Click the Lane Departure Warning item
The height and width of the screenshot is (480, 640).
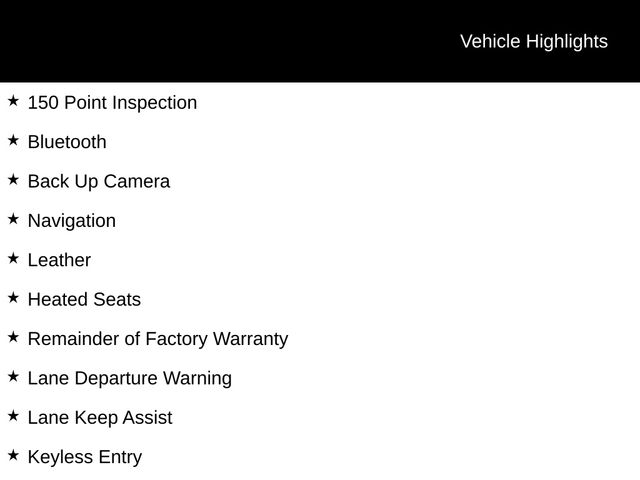tap(130, 378)
